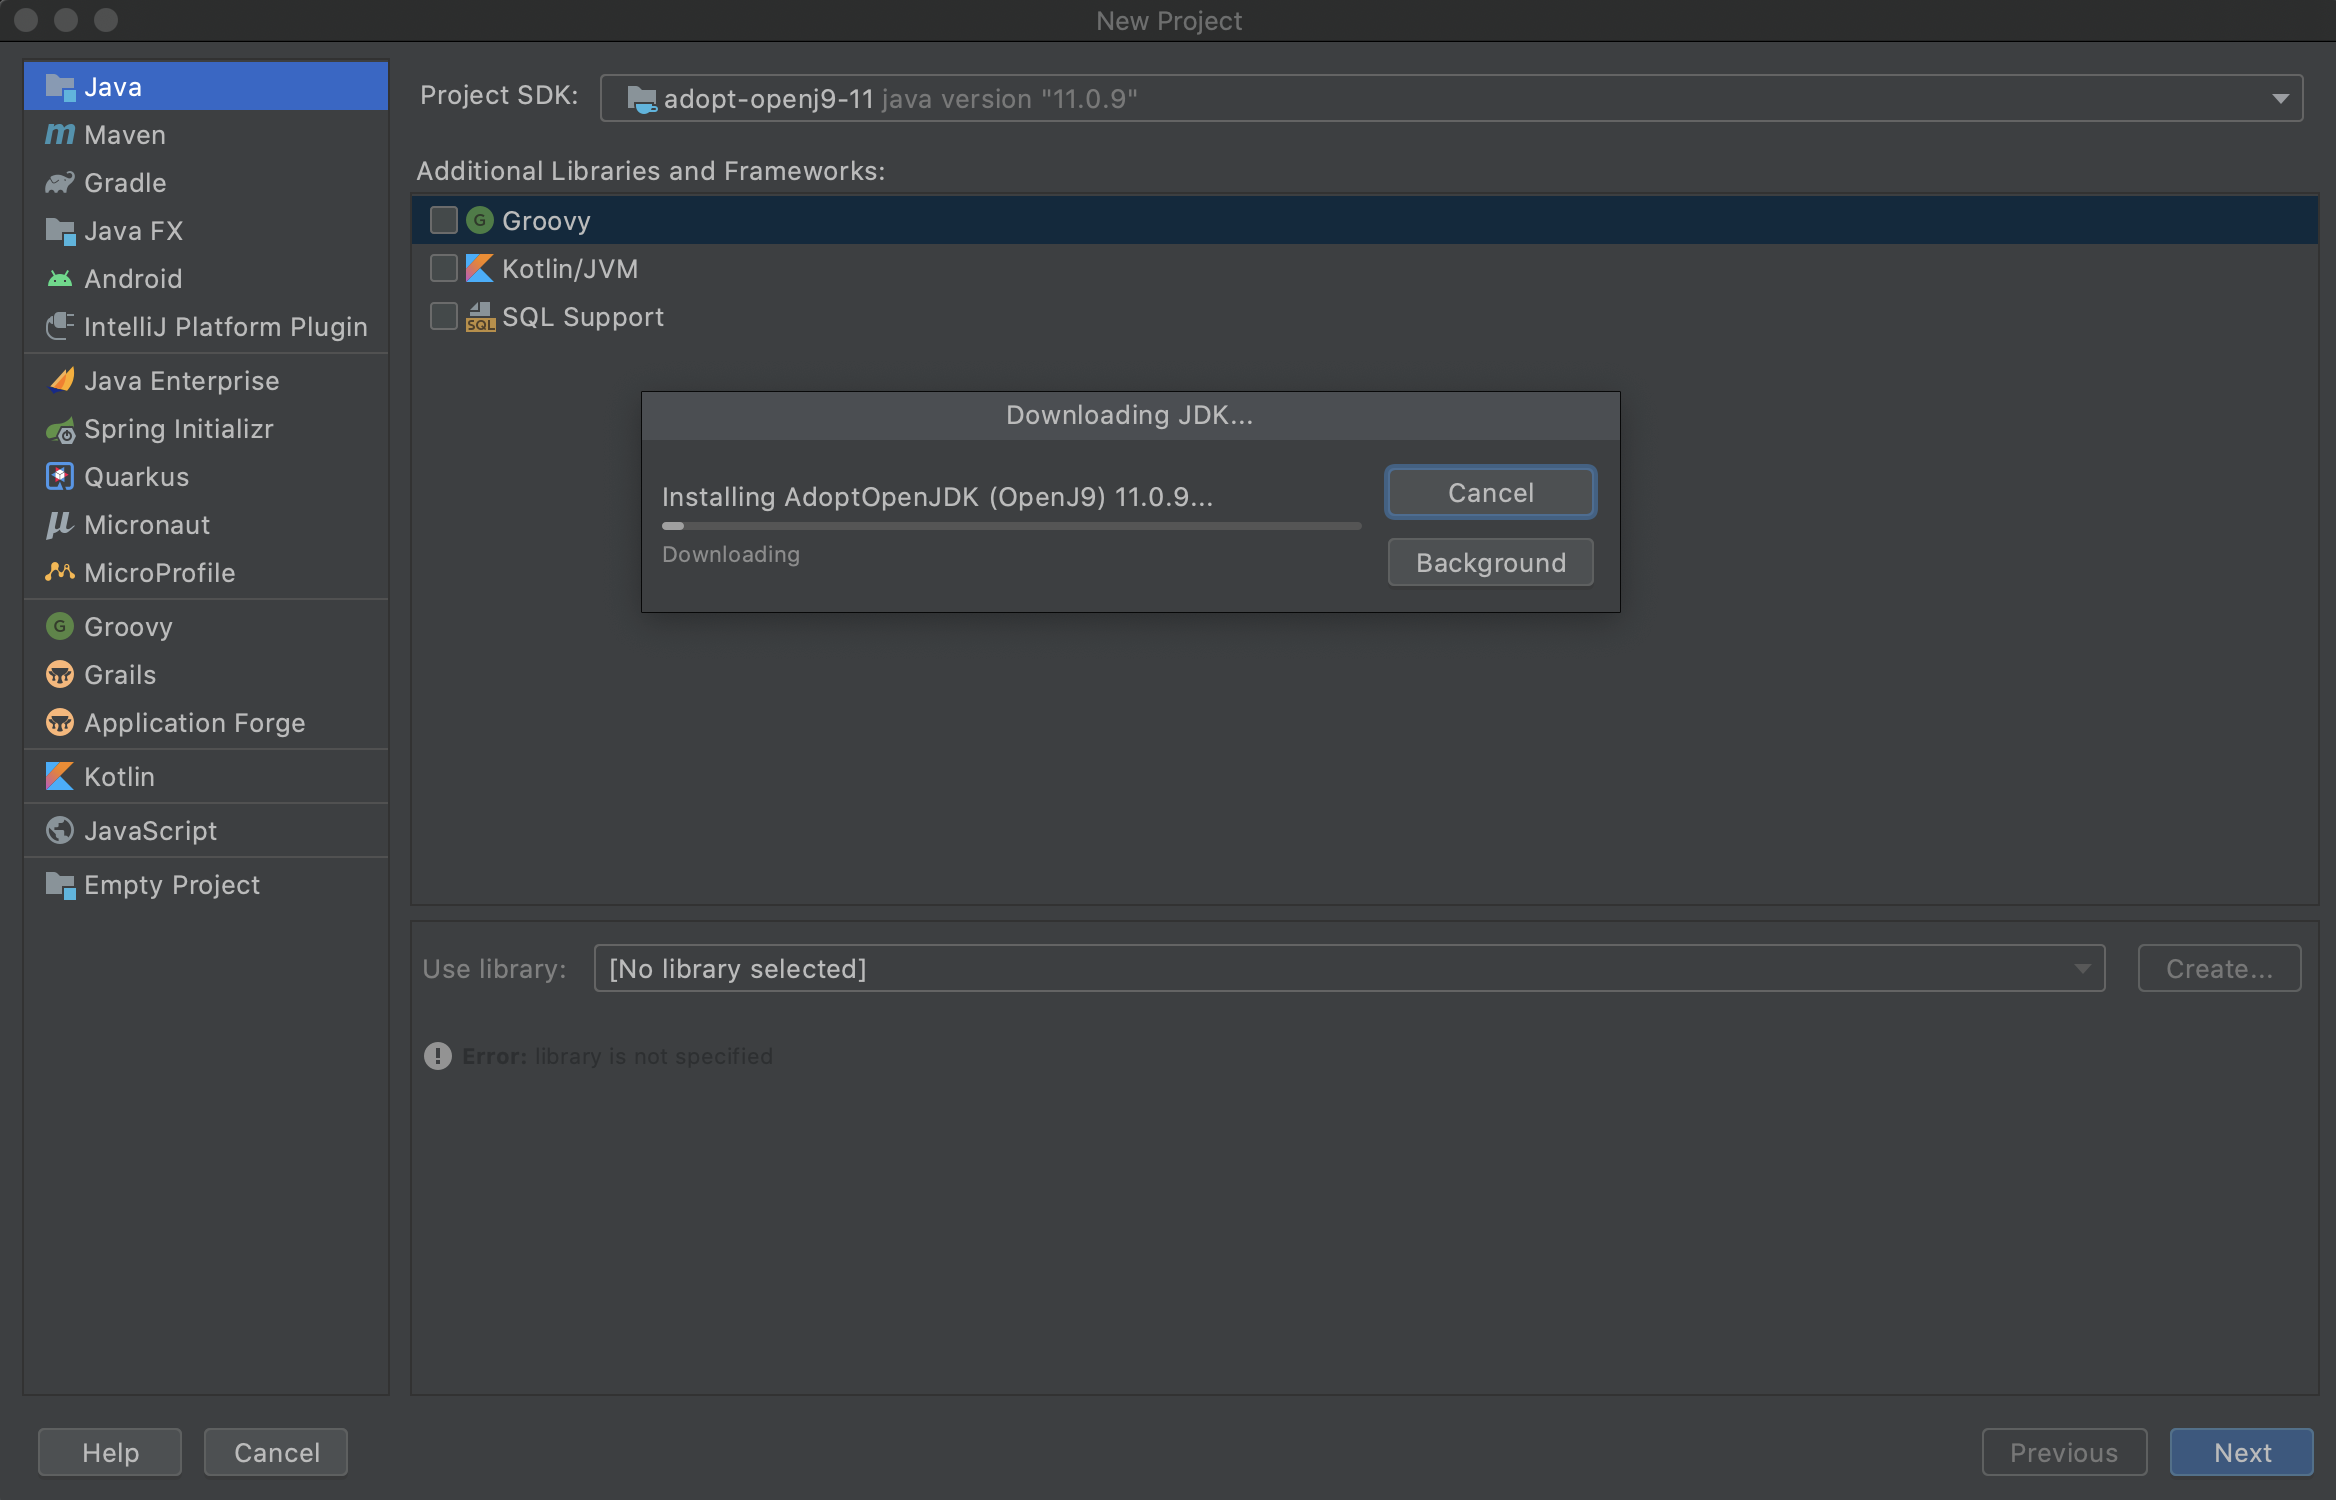2336x1500 pixels.
Task: Click the JDK download progress bar
Action: [x=1010, y=525]
